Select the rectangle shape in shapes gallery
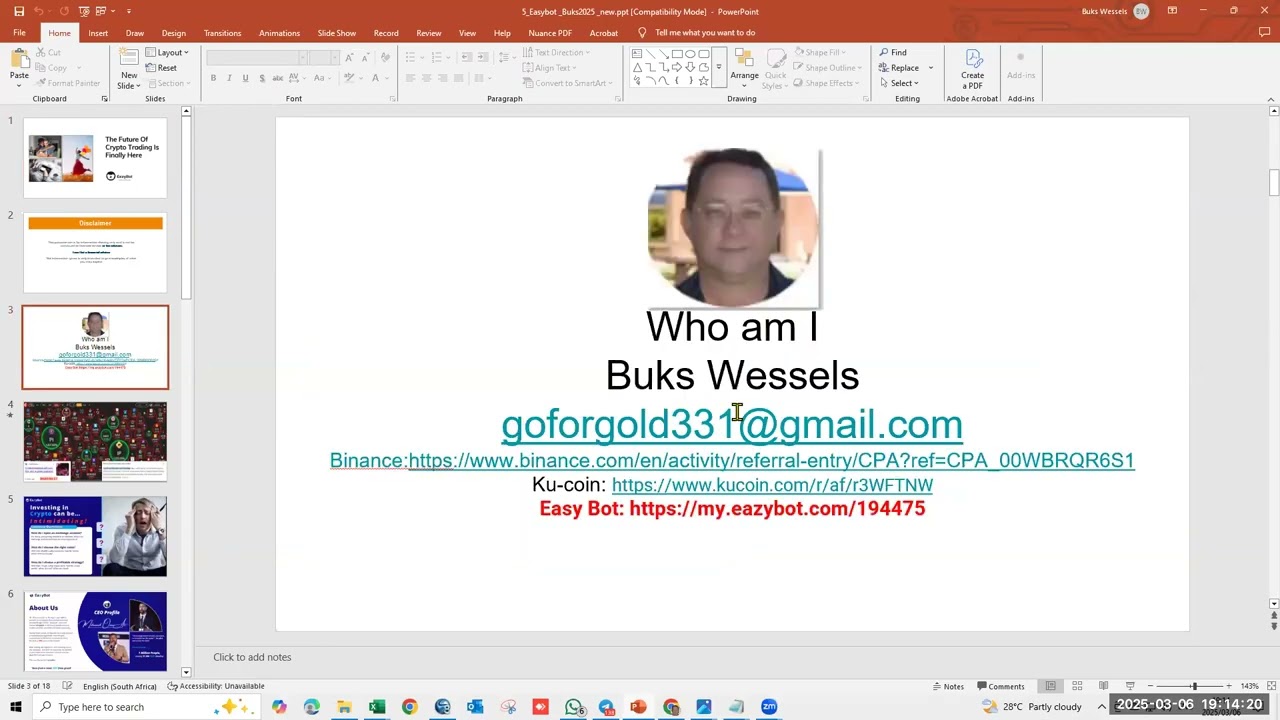The height and width of the screenshot is (720, 1280). point(677,54)
